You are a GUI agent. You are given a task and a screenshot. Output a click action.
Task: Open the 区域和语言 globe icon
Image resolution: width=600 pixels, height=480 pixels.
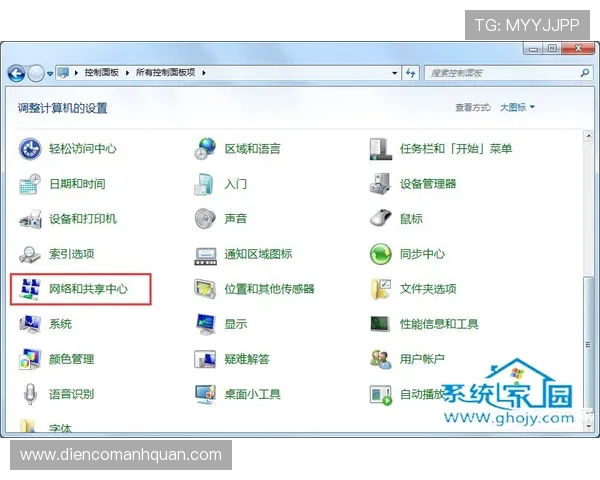coord(205,149)
